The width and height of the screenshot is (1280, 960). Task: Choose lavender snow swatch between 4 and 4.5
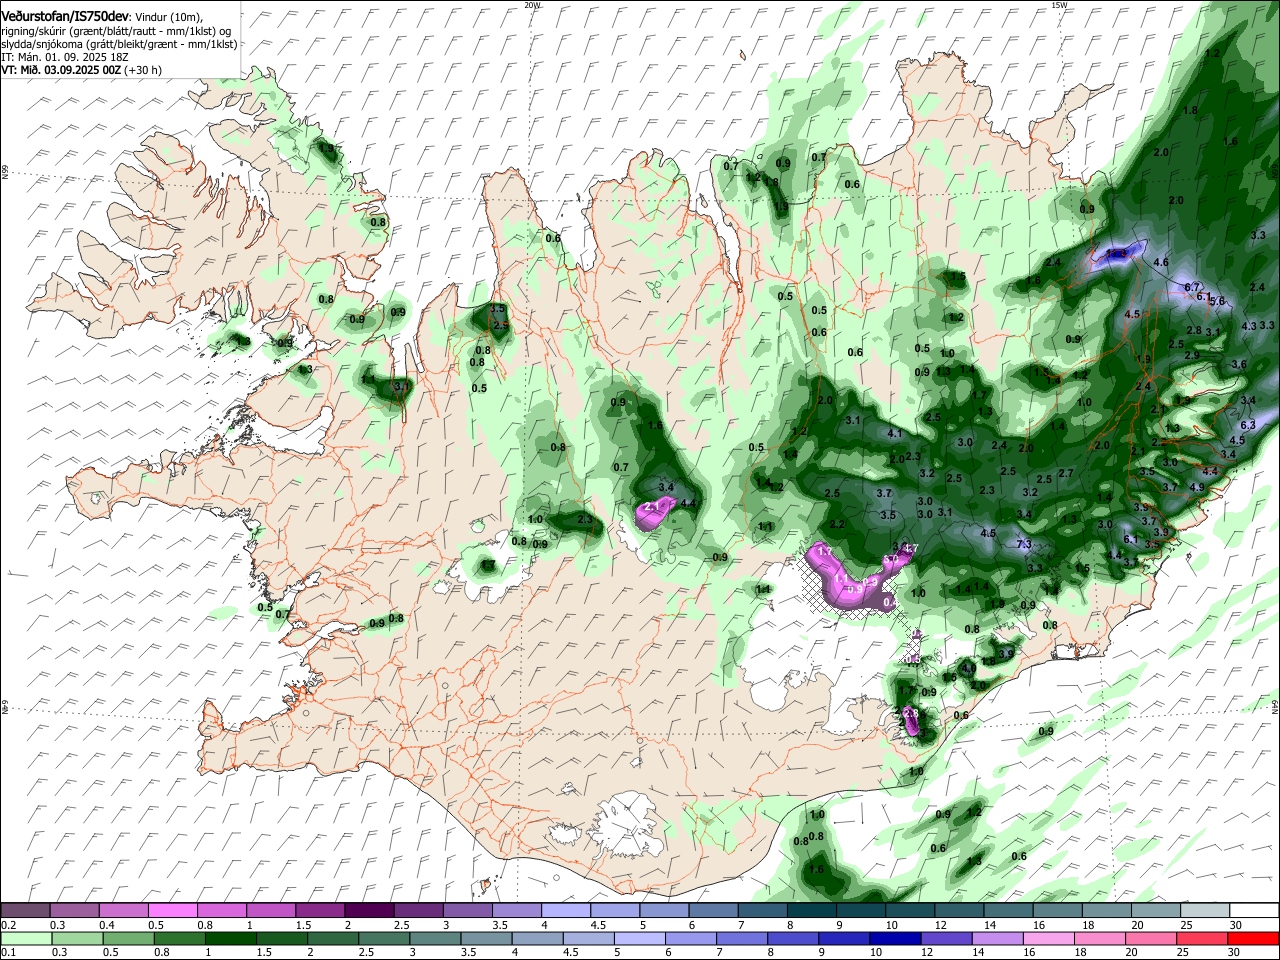tap(565, 911)
